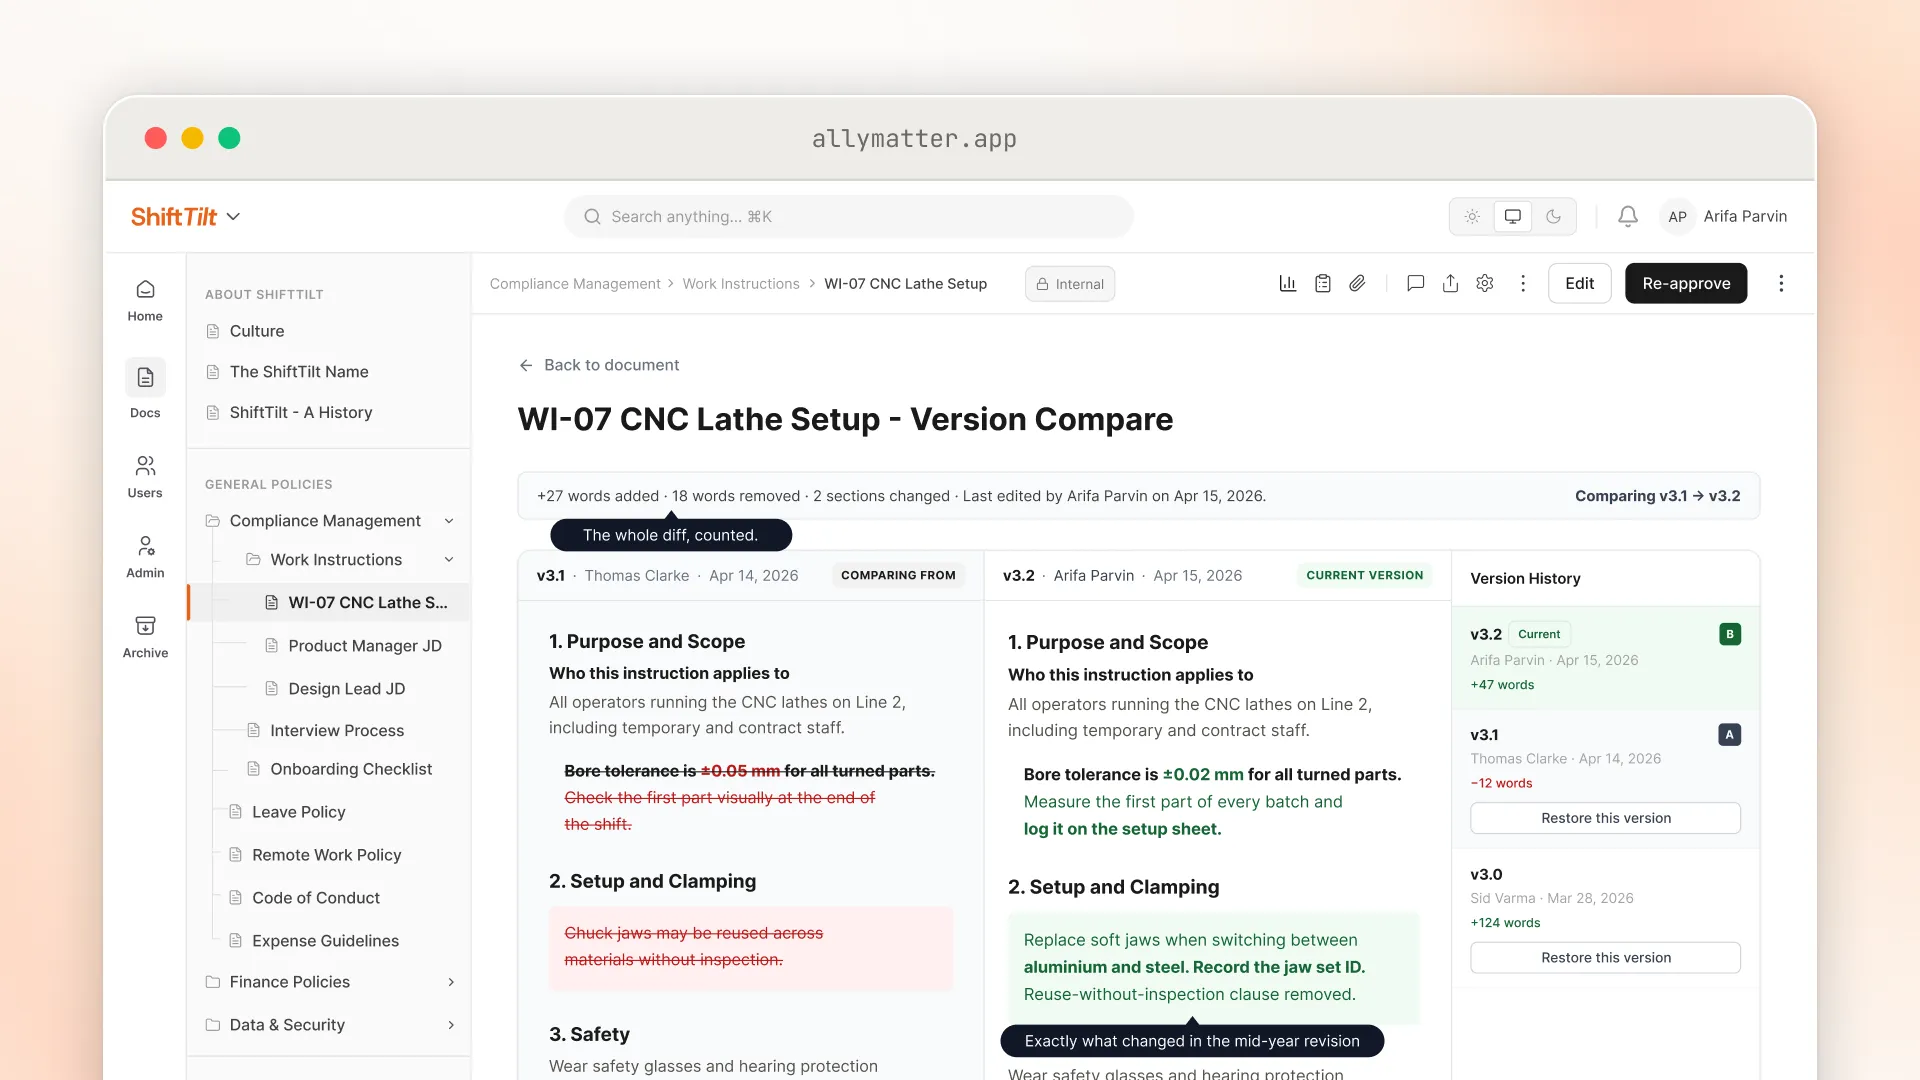The height and width of the screenshot is (1080, 1920).
Task: Open the analytics bar chart icon
Action: 1288,284
